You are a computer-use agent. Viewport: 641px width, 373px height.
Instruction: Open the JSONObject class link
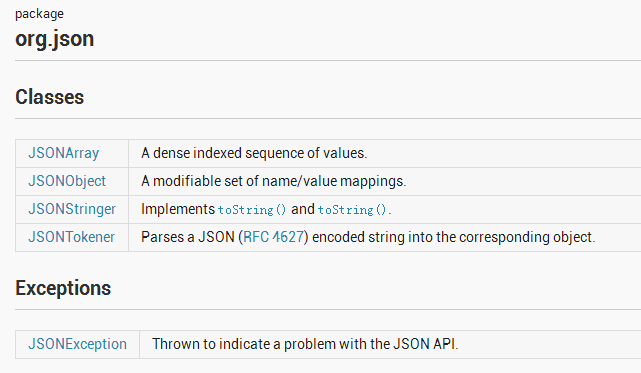(67, 181)
